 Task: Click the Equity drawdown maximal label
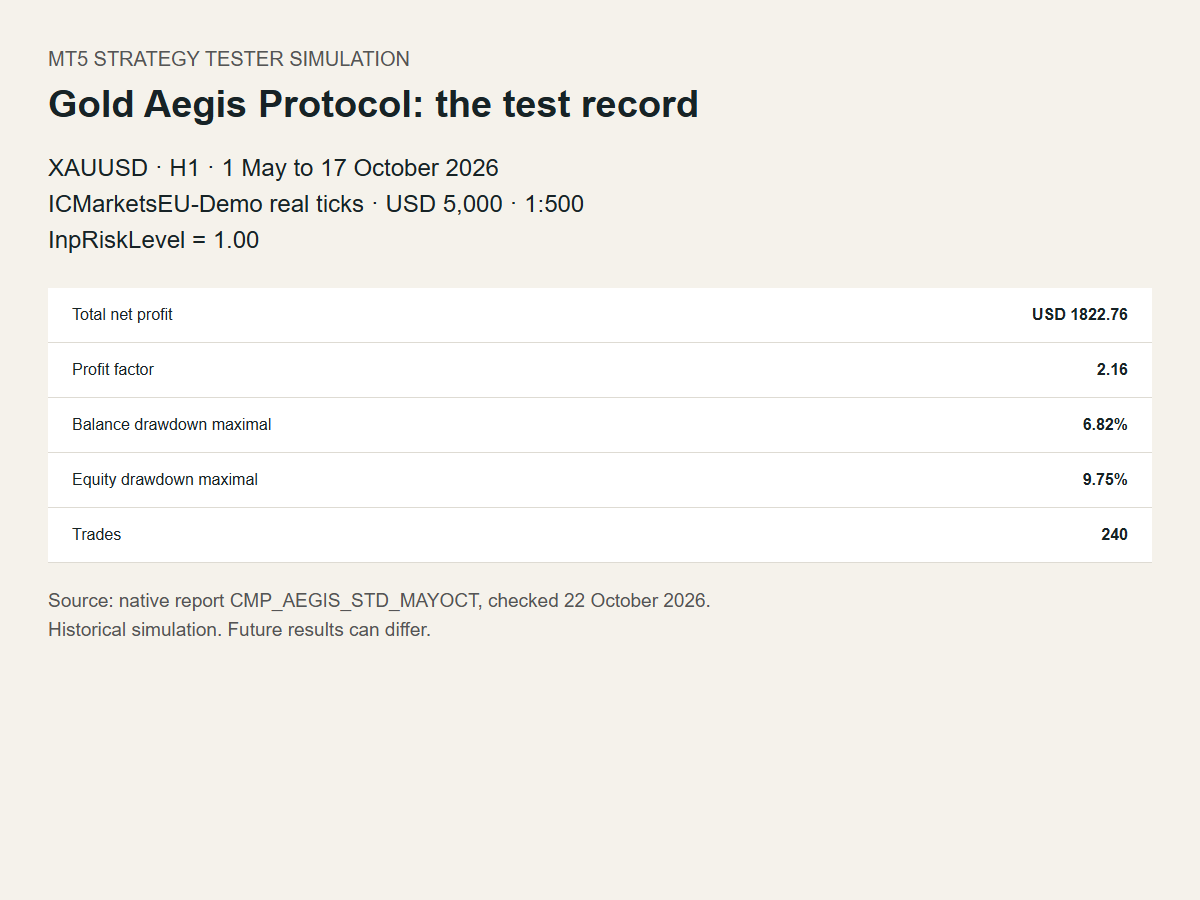click(x=165, y=480)
